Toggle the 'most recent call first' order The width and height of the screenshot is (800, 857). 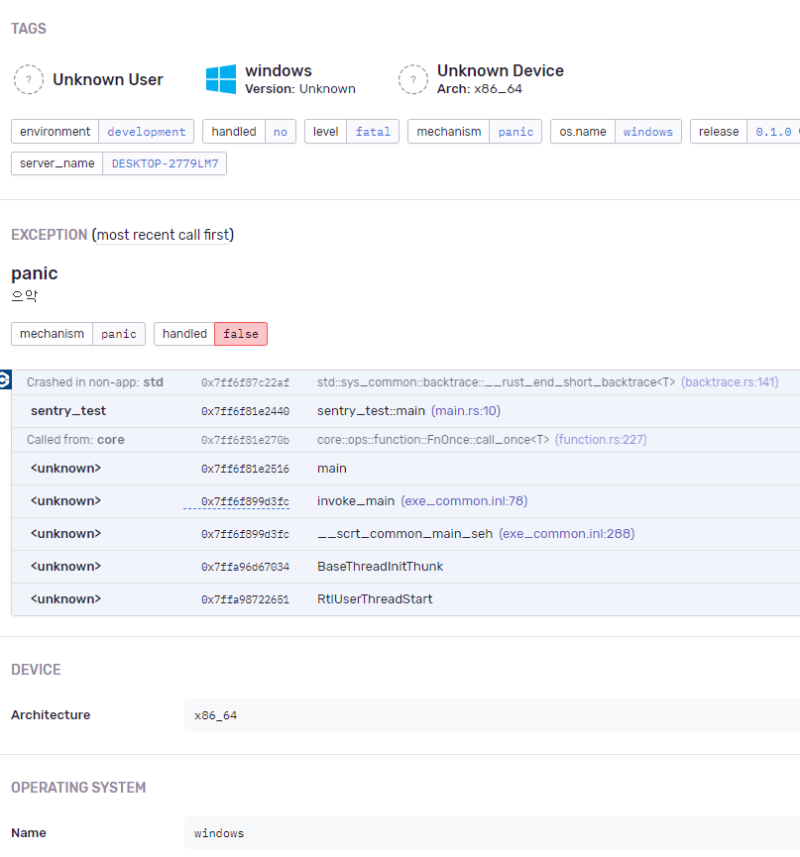[x=163, y=235]
